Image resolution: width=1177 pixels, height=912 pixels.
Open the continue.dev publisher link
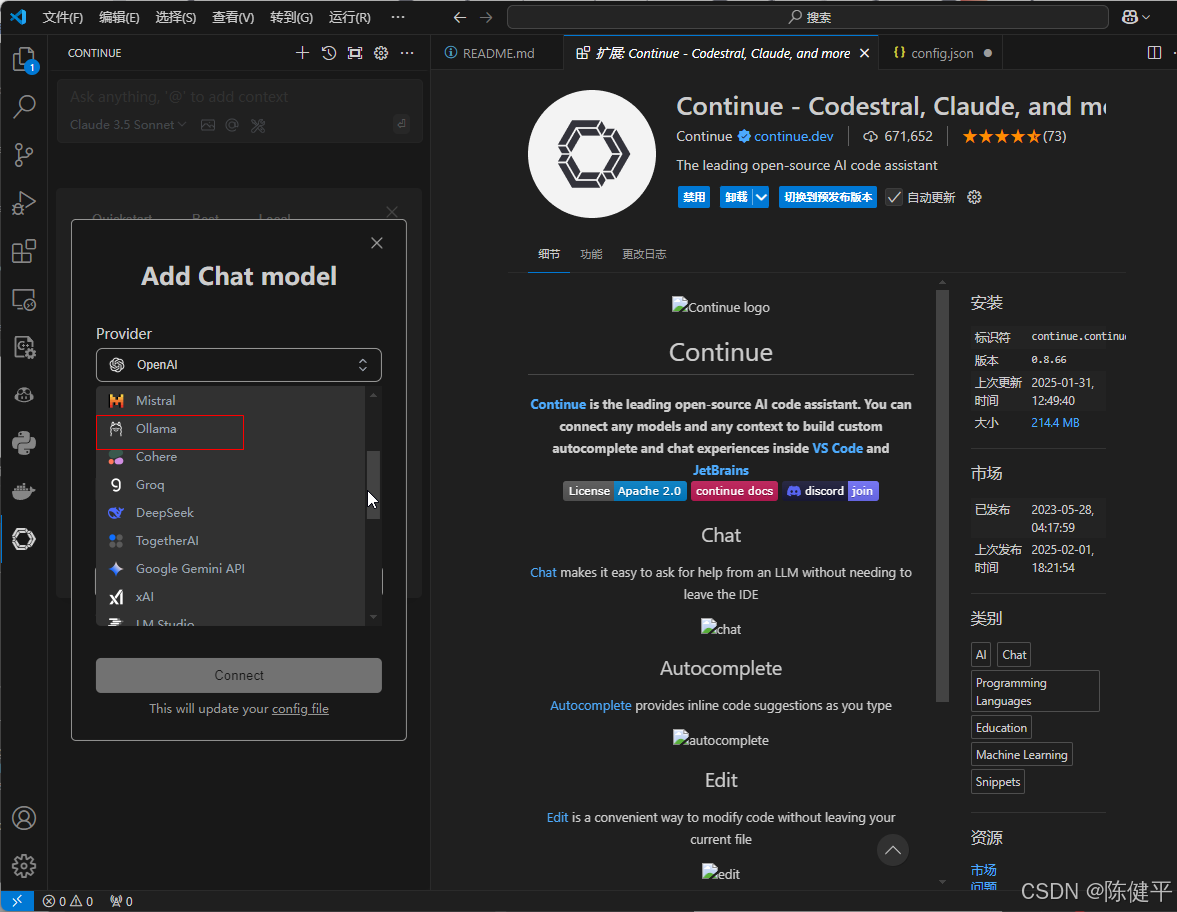click(x=793, y=136)
